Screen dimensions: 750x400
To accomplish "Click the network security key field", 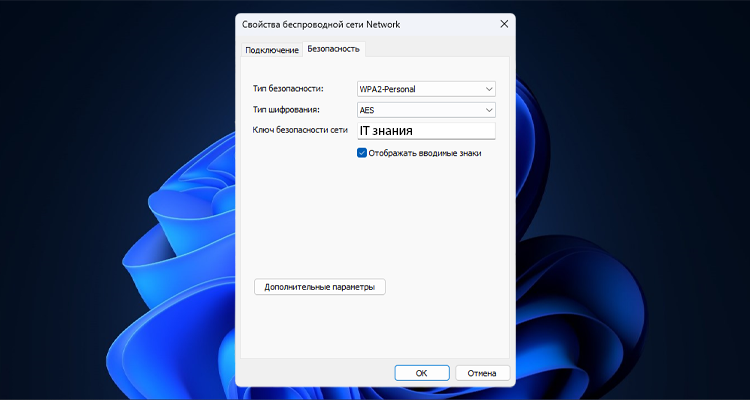I will click(426, 131).
